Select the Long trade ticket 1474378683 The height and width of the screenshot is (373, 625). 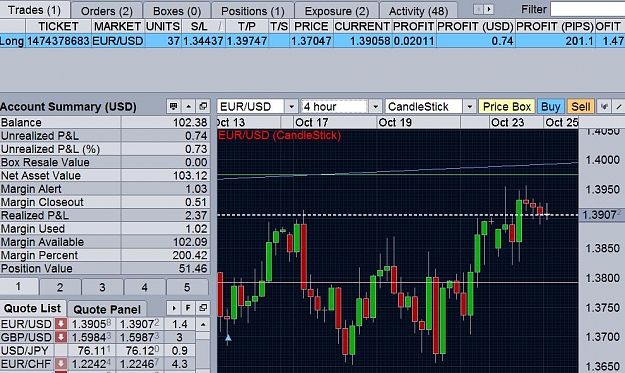(312, 41)
